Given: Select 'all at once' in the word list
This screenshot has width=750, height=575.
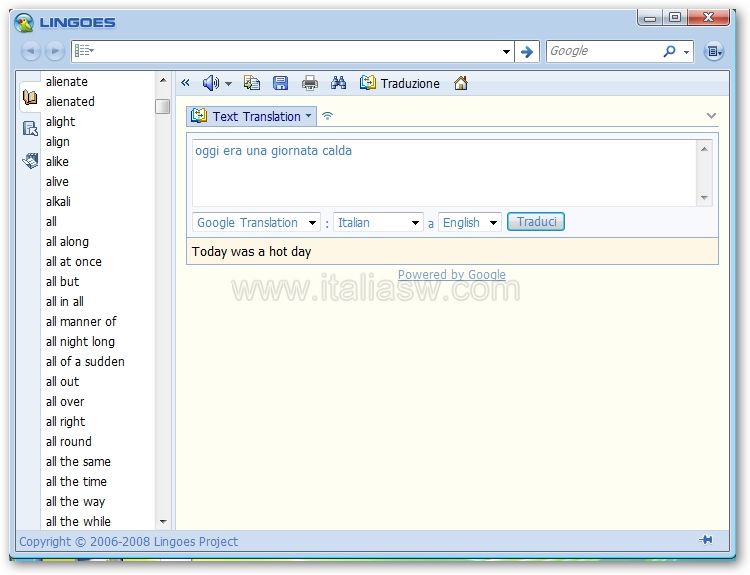Looking at the screenshot, I should [73, 262].
